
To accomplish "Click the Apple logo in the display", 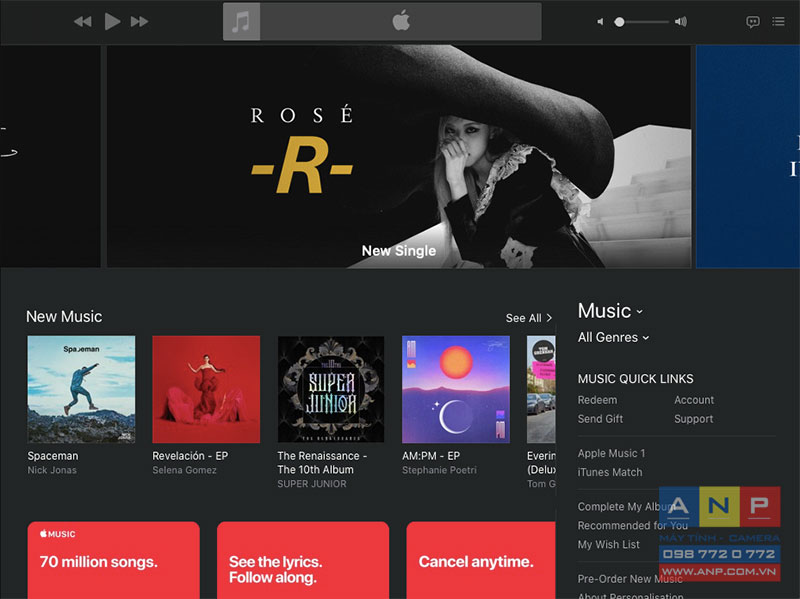I will pyautogui.click(x=401, y=21).
